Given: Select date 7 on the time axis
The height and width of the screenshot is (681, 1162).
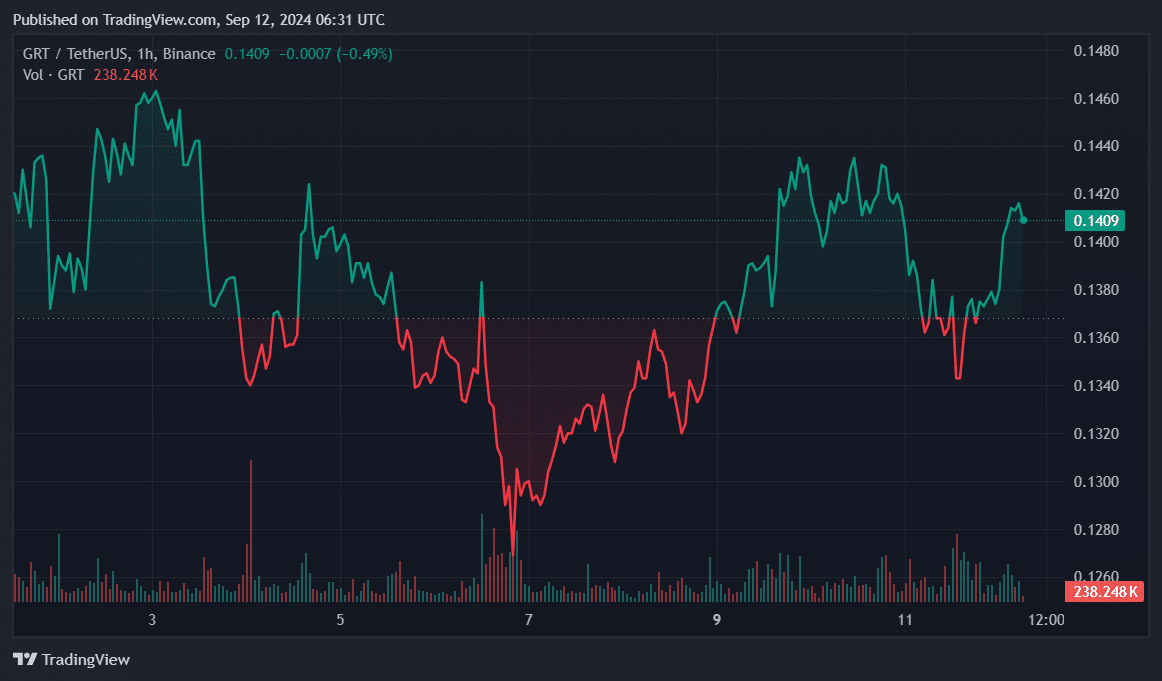Looking at the screenshot, I should point(528,619).
